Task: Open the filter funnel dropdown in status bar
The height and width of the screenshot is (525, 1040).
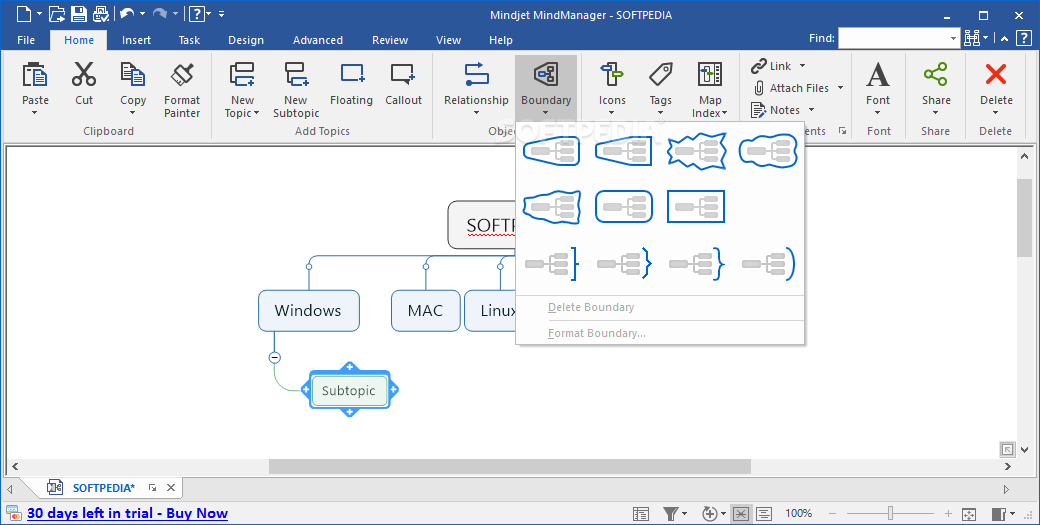Action: pos(684,514)
